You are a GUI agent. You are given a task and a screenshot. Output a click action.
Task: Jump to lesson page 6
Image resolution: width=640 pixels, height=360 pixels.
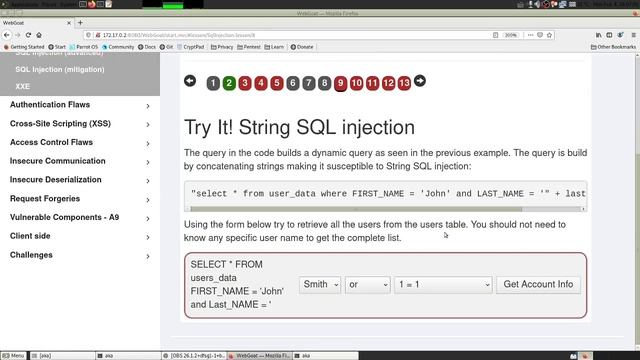(293, 83)
